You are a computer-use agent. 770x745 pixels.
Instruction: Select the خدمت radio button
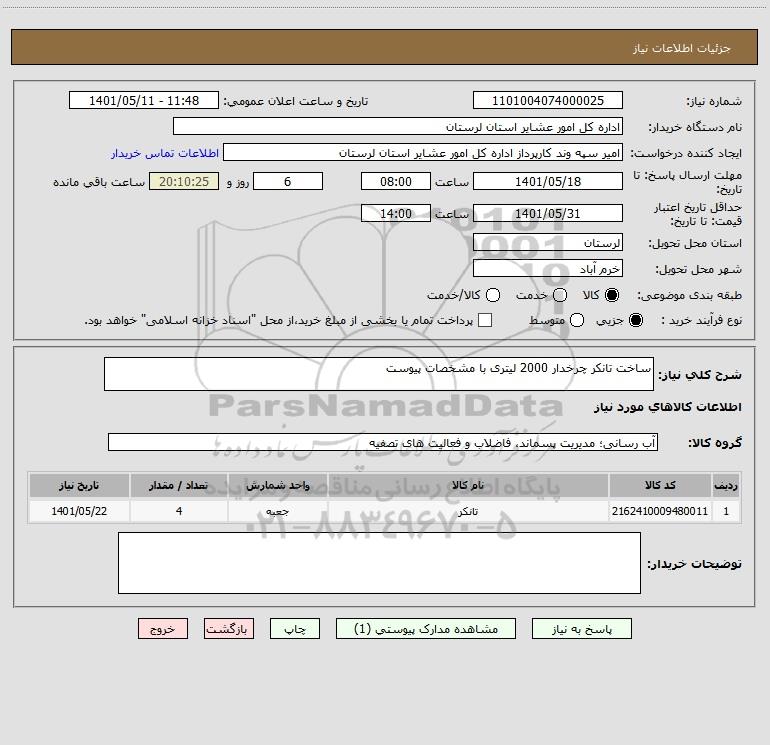pyautogui.click(x=560, y=295)
